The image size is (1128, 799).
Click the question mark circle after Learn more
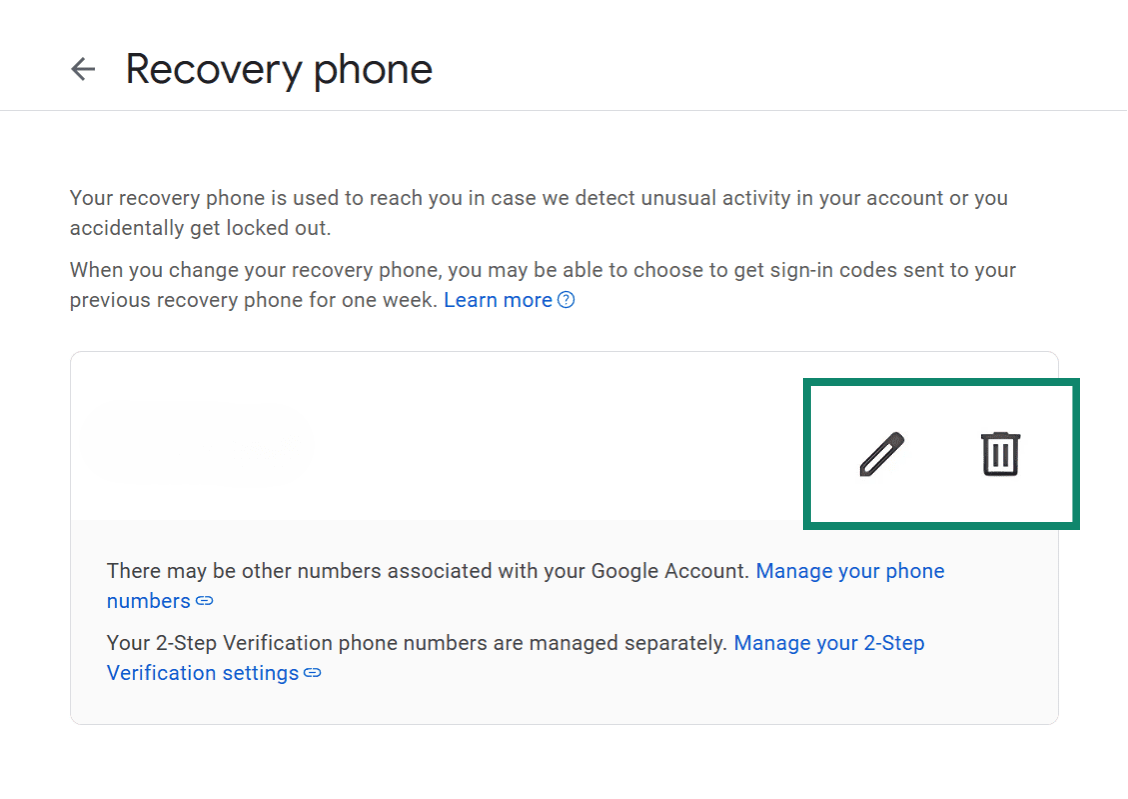[x=567, y=300]
